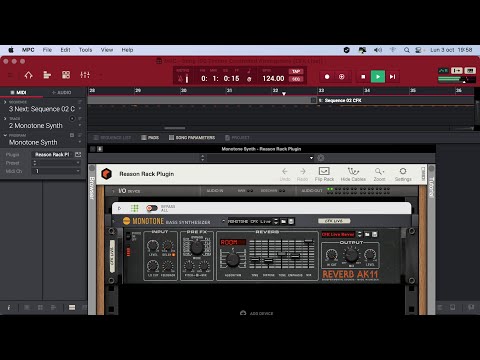This screenshot has width=480, height=360.
Task: Expand the Sequence section chevron
Action: [x=5, y=102]
